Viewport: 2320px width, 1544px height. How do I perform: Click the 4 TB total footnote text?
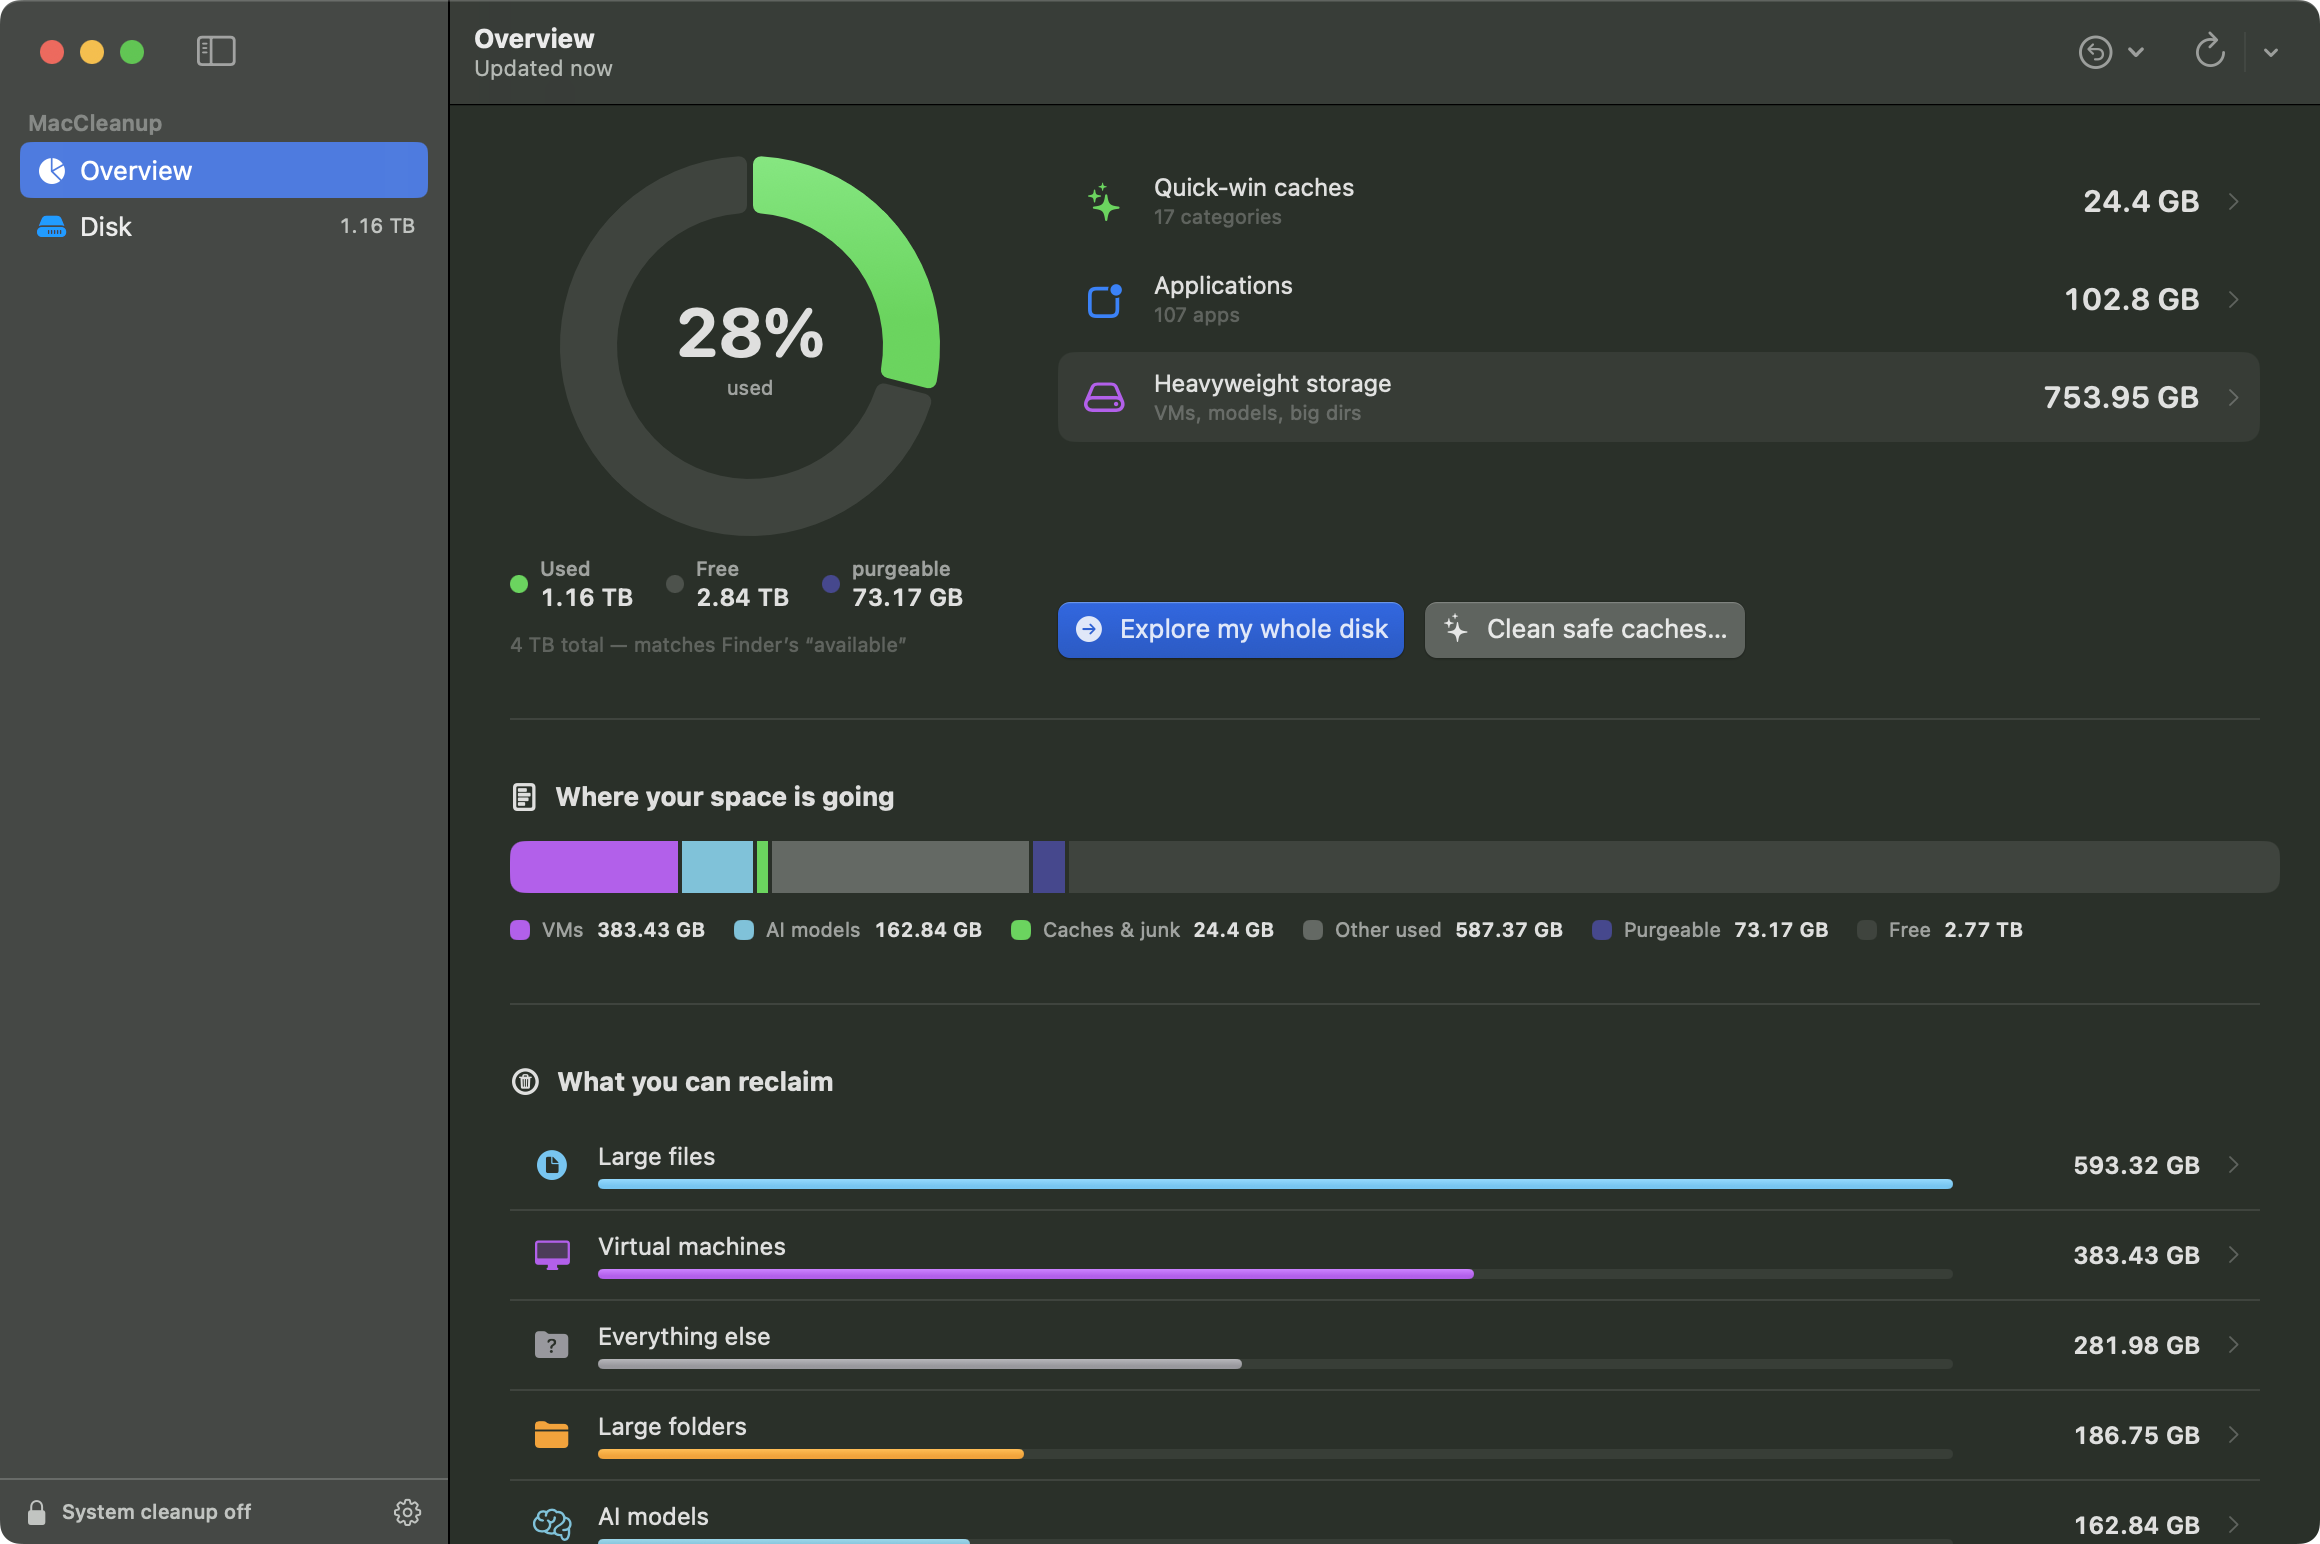pyautogui.click(x=708, y=645)
